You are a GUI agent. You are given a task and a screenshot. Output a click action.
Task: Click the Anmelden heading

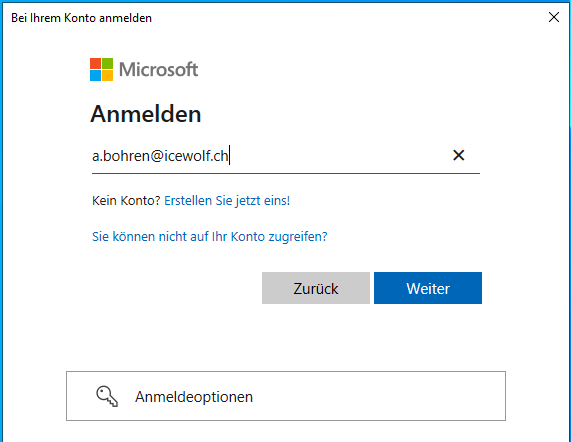click(146, 114)
